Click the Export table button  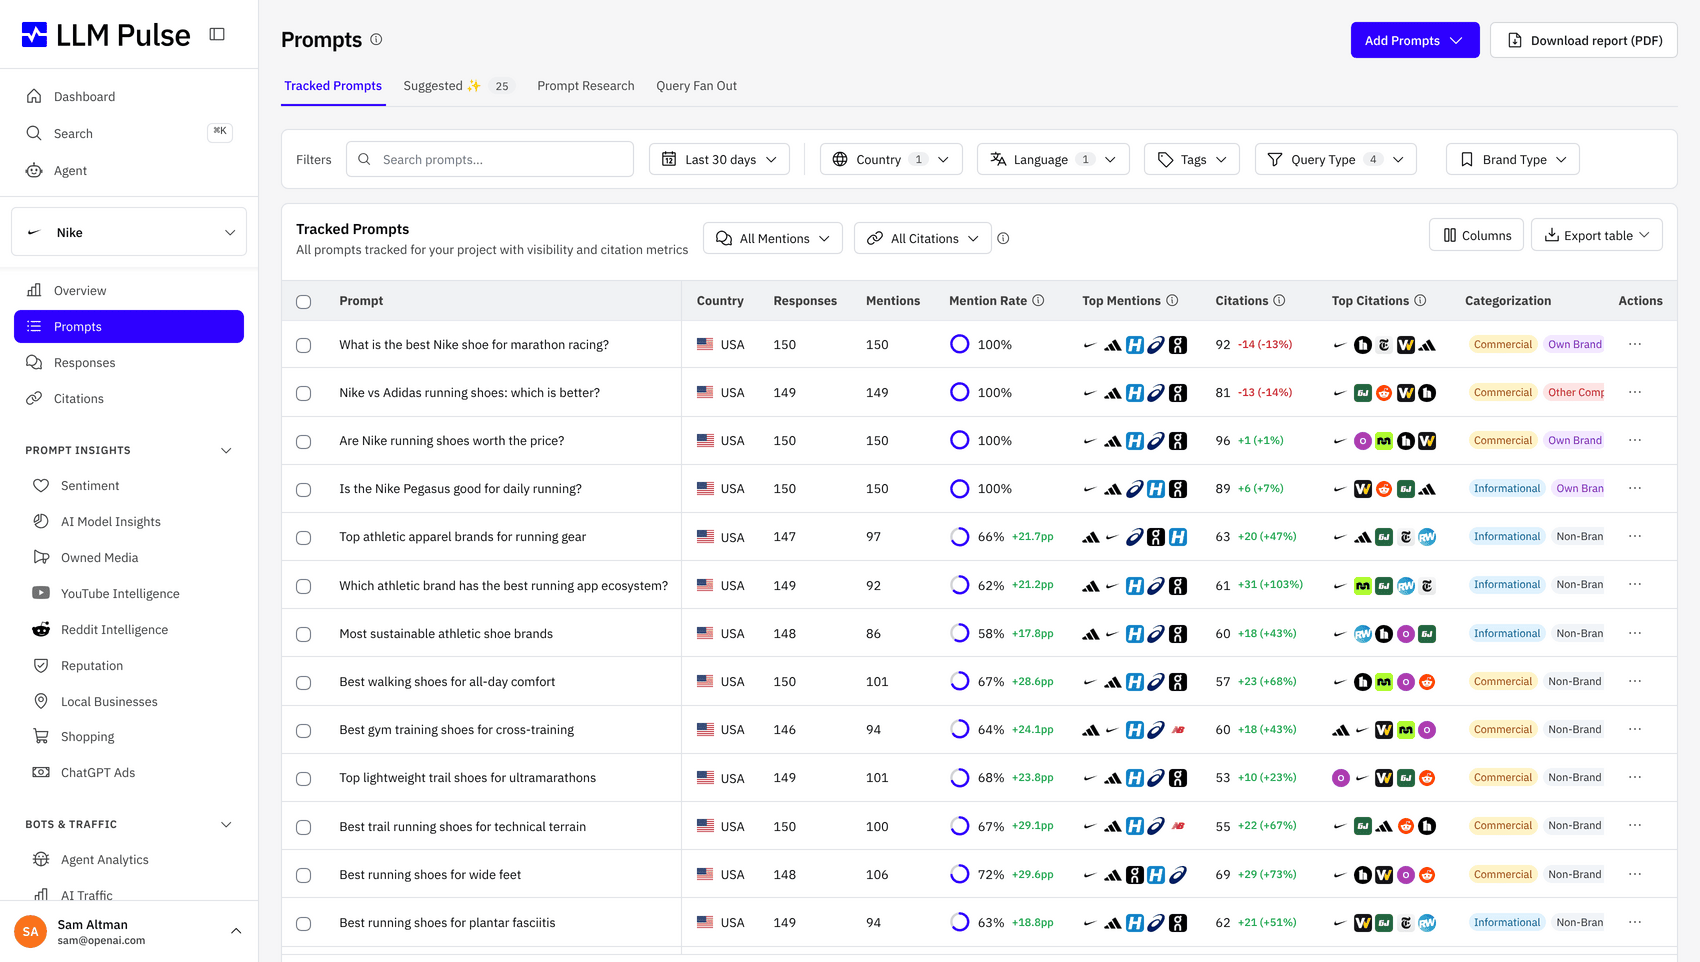click(x=1597, y=235)
